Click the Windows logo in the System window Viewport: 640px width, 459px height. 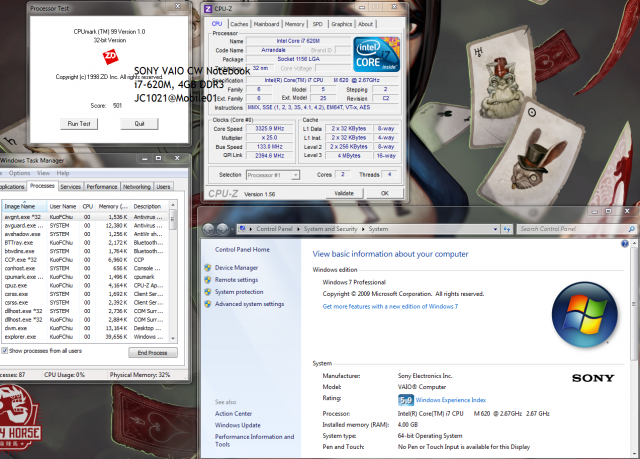point(584,315)
